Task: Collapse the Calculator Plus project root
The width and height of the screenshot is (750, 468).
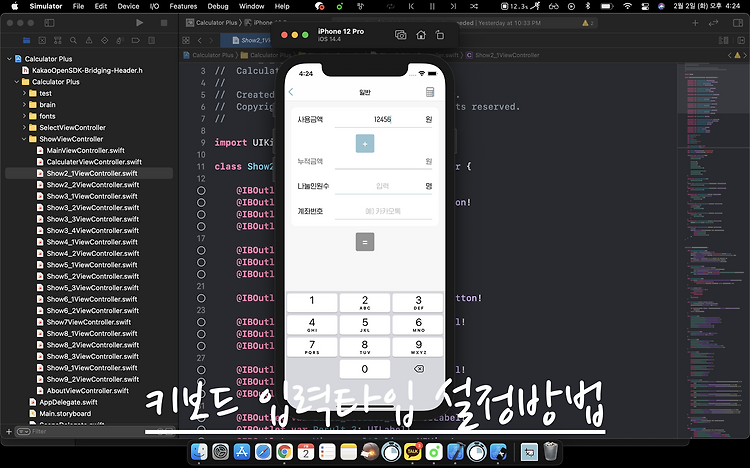Action: click(x=9, y=59)
